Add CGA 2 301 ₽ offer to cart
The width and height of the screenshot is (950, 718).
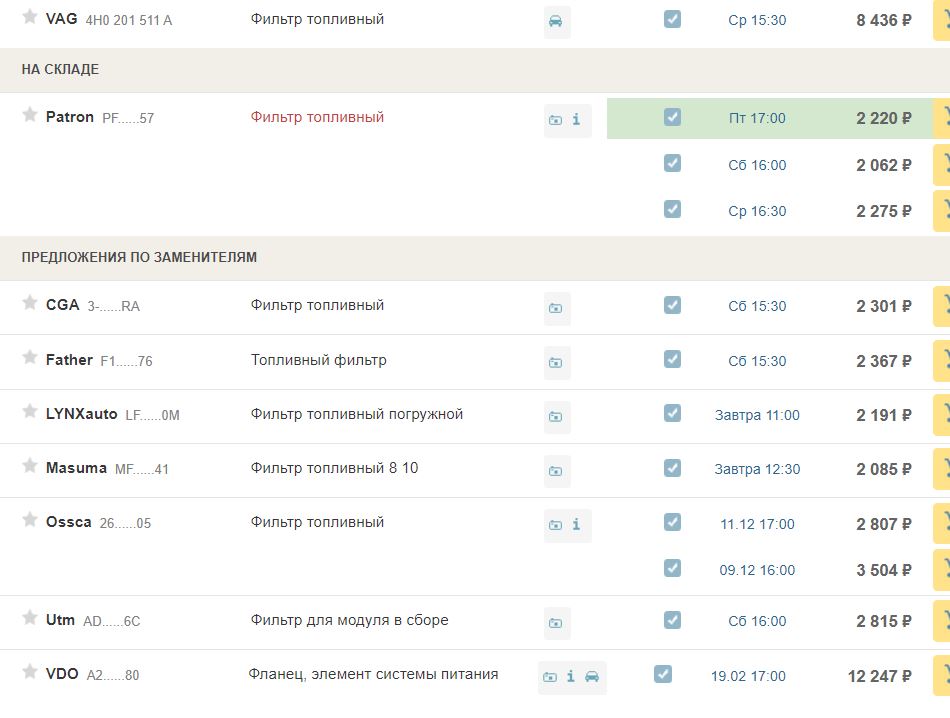point(942,306)
